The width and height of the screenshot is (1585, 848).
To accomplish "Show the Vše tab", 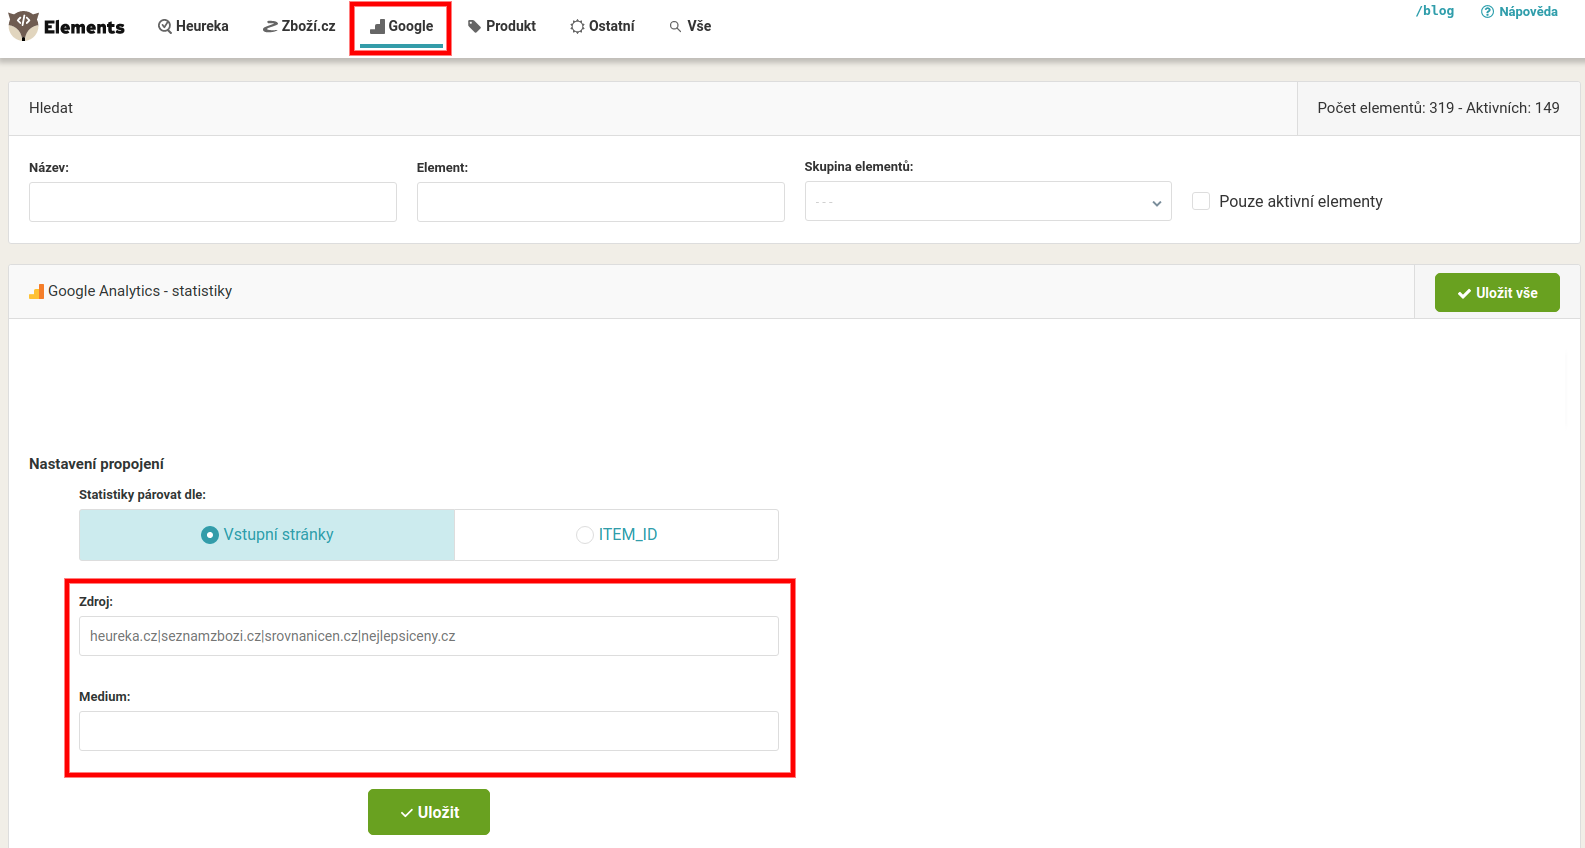I will (690, 26).
